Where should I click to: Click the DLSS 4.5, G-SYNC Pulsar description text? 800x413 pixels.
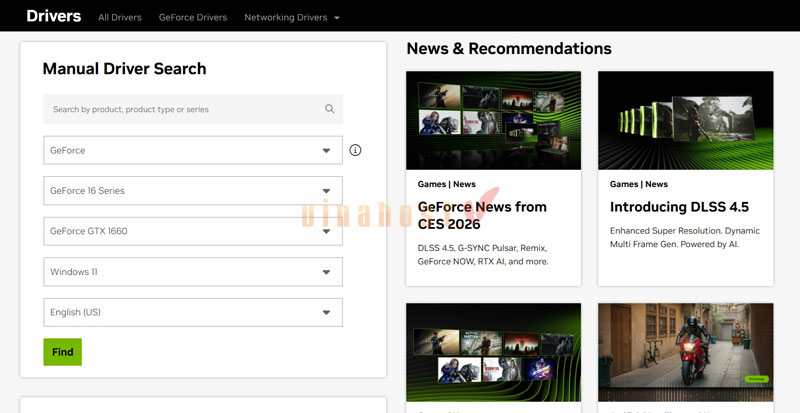coord(483,255)
